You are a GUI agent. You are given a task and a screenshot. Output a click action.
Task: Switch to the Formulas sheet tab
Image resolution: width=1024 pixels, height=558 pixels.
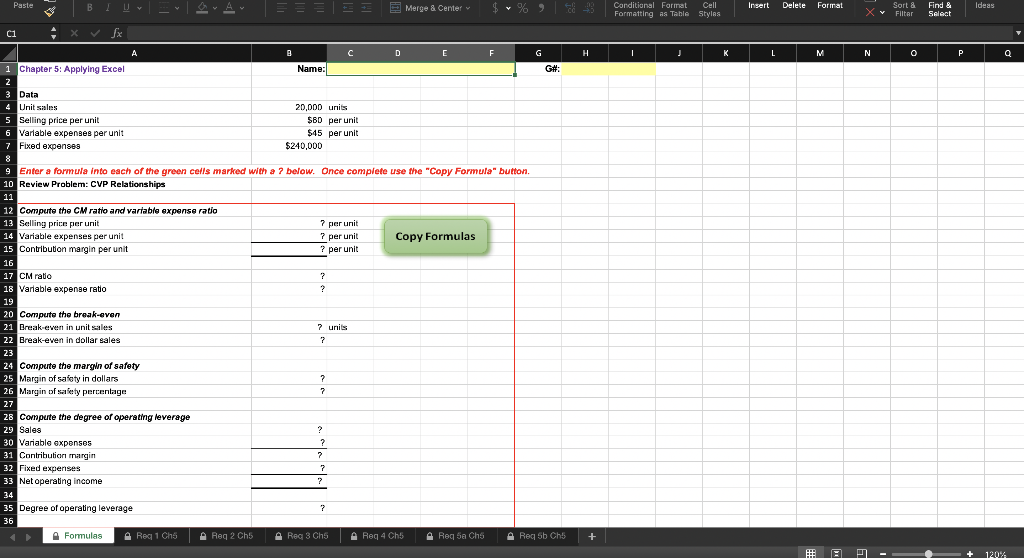[x=78, y=536]
